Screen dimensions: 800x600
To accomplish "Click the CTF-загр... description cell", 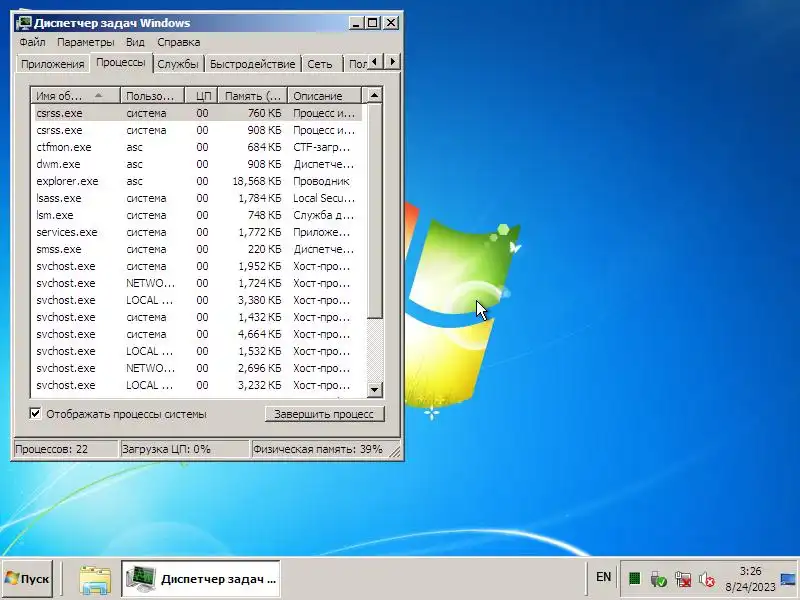I will click(322, 147).
